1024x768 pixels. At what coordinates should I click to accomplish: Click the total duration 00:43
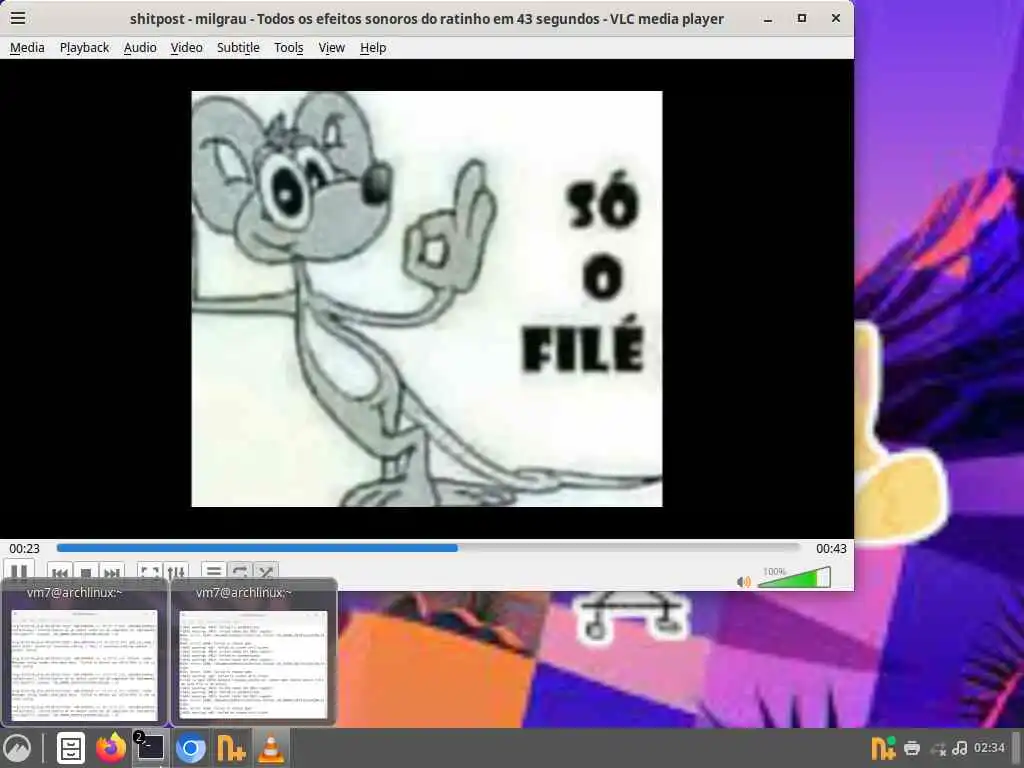click(831, 549)
